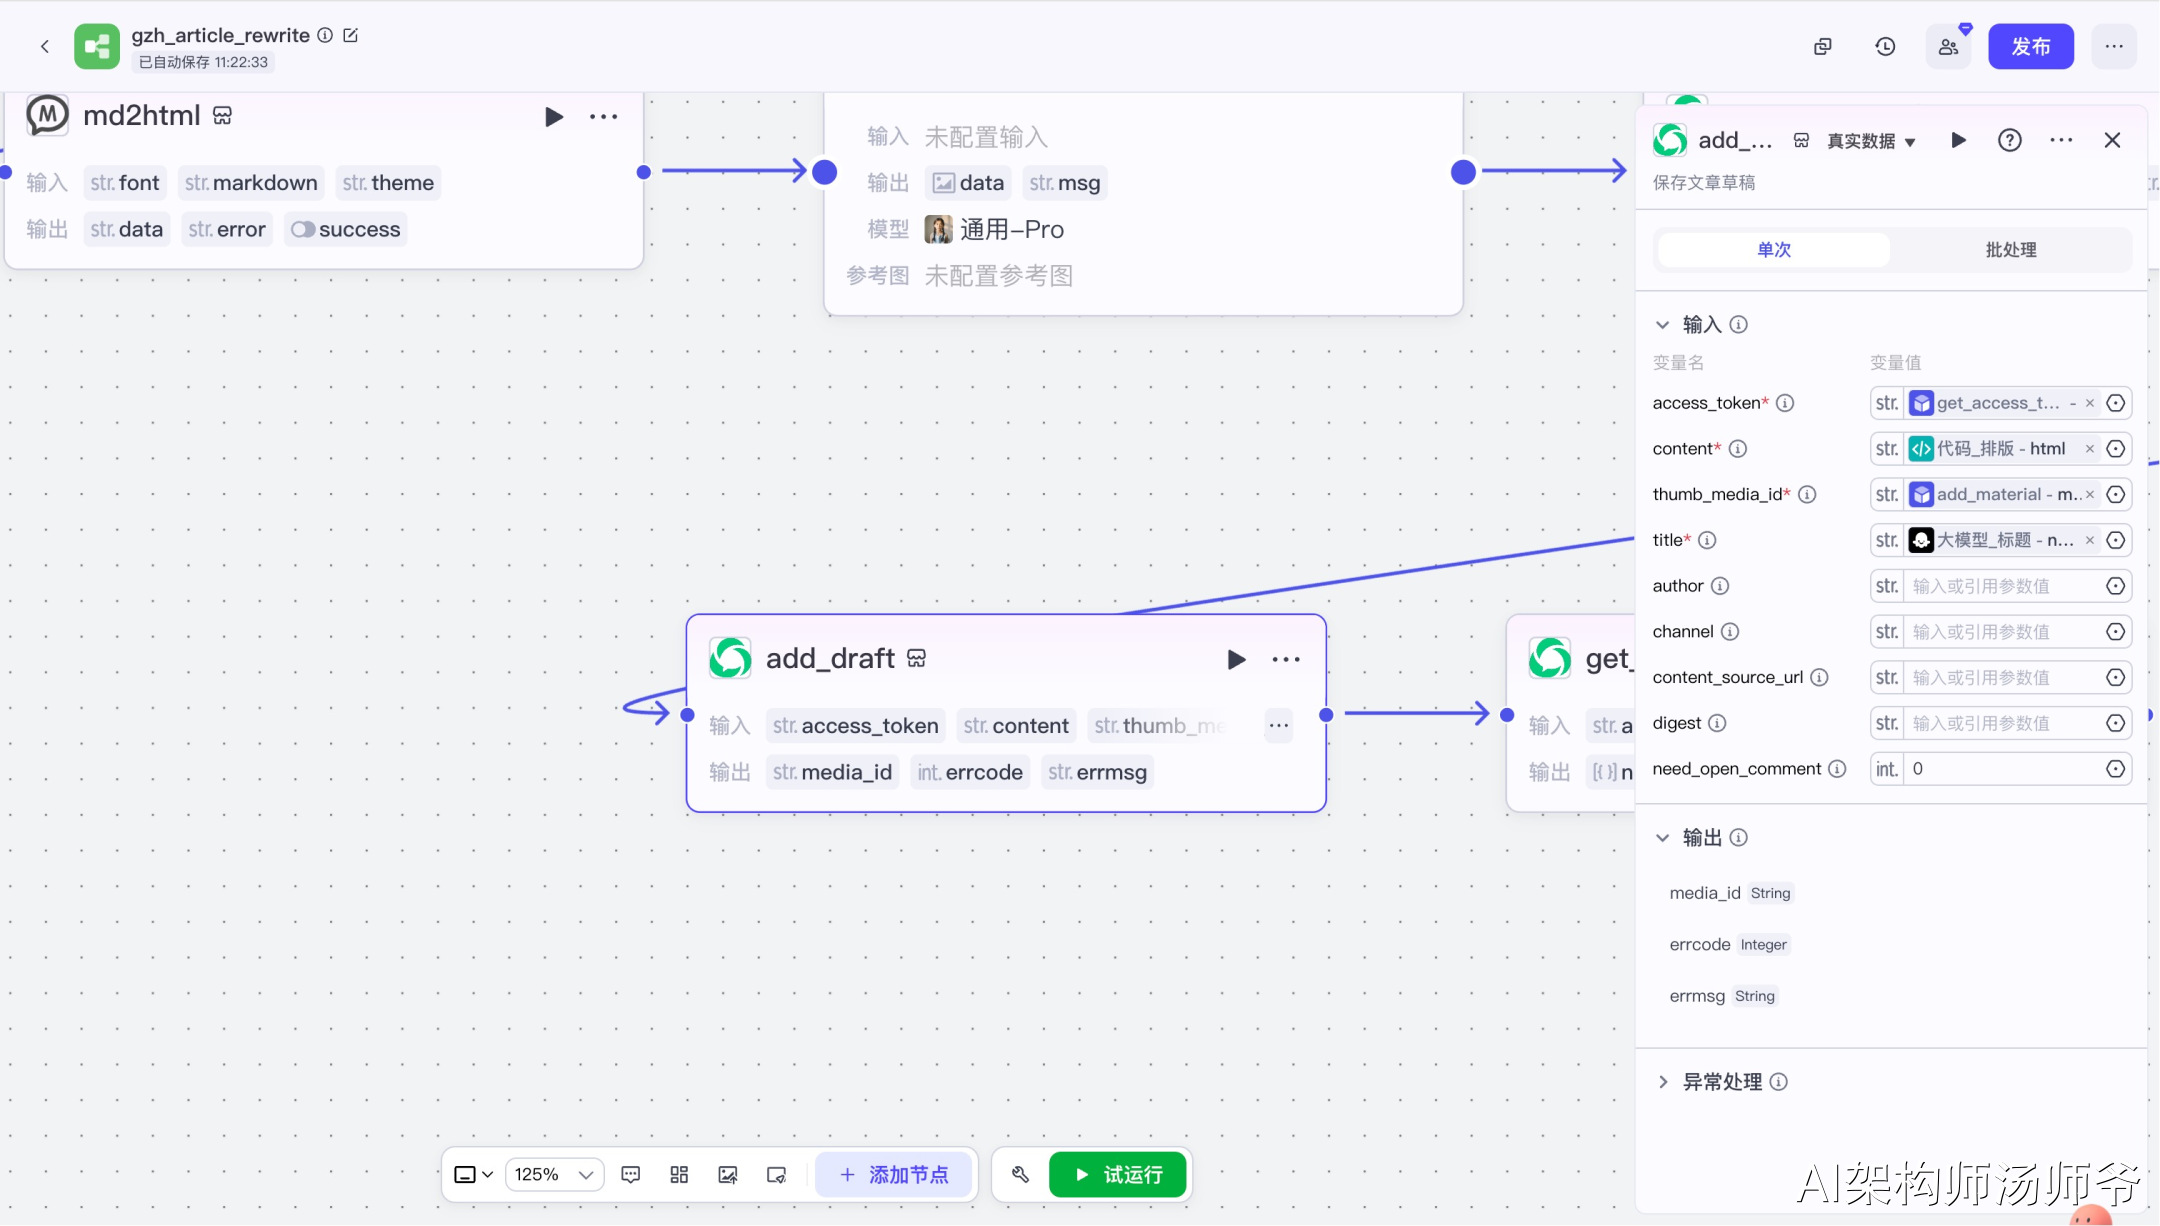2160x1226 pixels.
Task: Expand the 异常处理 section
Action: click(1662, 1082)
